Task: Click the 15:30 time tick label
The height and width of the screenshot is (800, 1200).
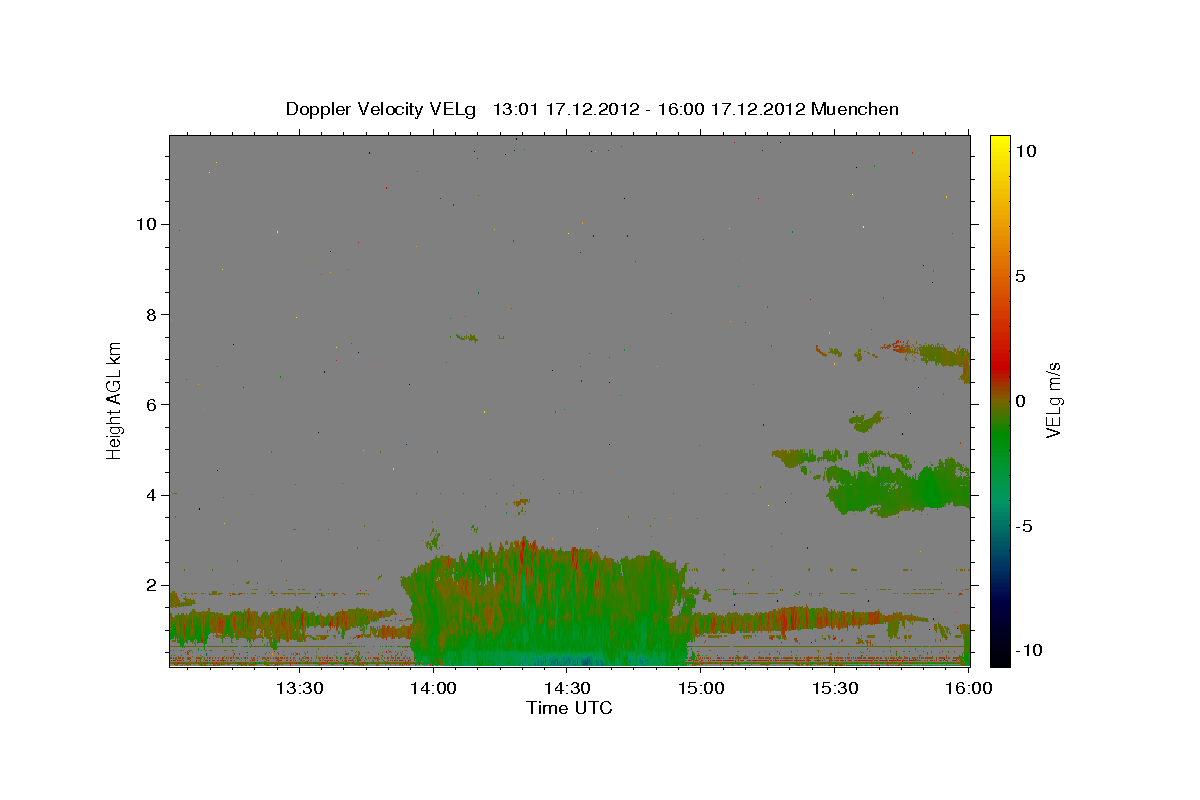Action: point(835,688)
